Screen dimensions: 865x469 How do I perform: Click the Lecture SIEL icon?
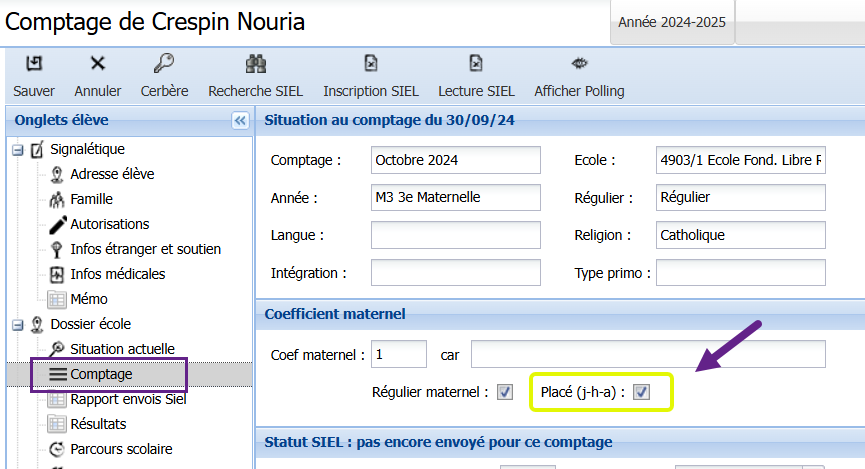476,64
